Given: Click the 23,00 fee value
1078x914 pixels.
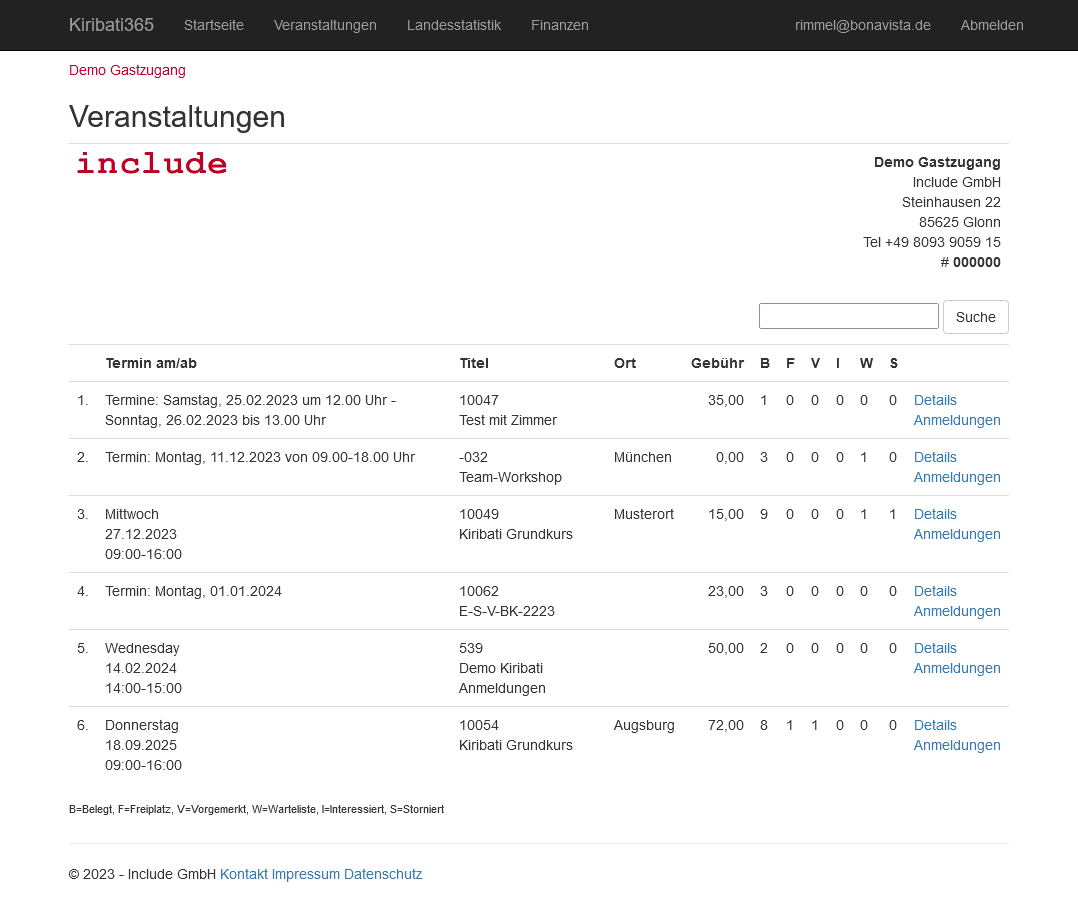Looking at the screenshot, I should coord(726,591).
